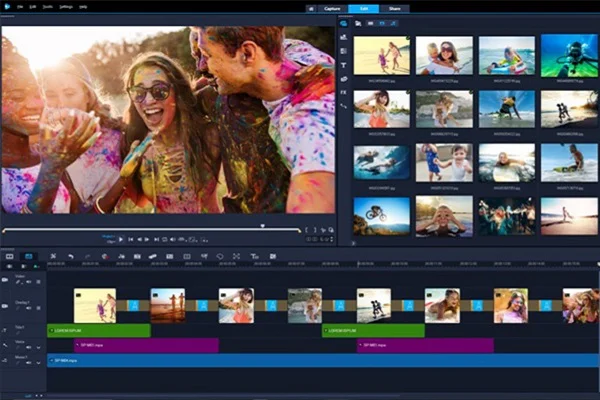The width and height of the screenshot is (600, 400).
Task: Switch to Storyboard view
Action: 10,256
